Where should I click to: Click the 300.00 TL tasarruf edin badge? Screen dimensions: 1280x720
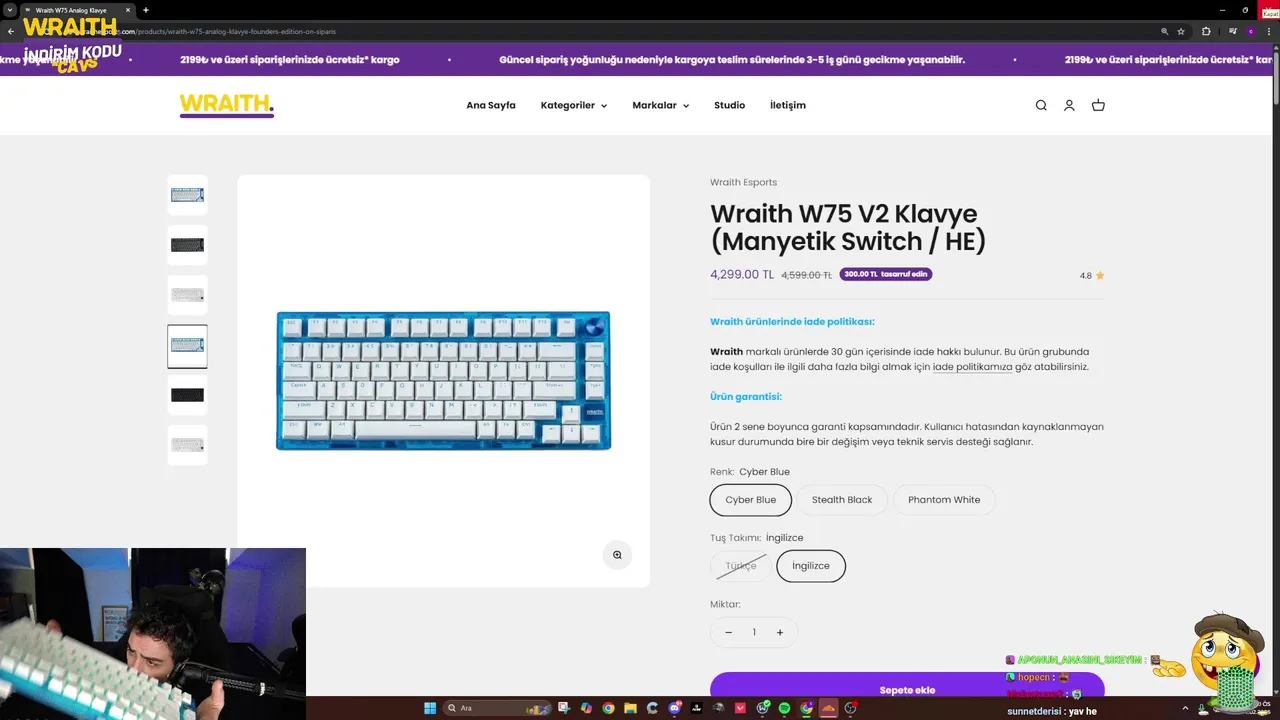click(x=886, y=274)
